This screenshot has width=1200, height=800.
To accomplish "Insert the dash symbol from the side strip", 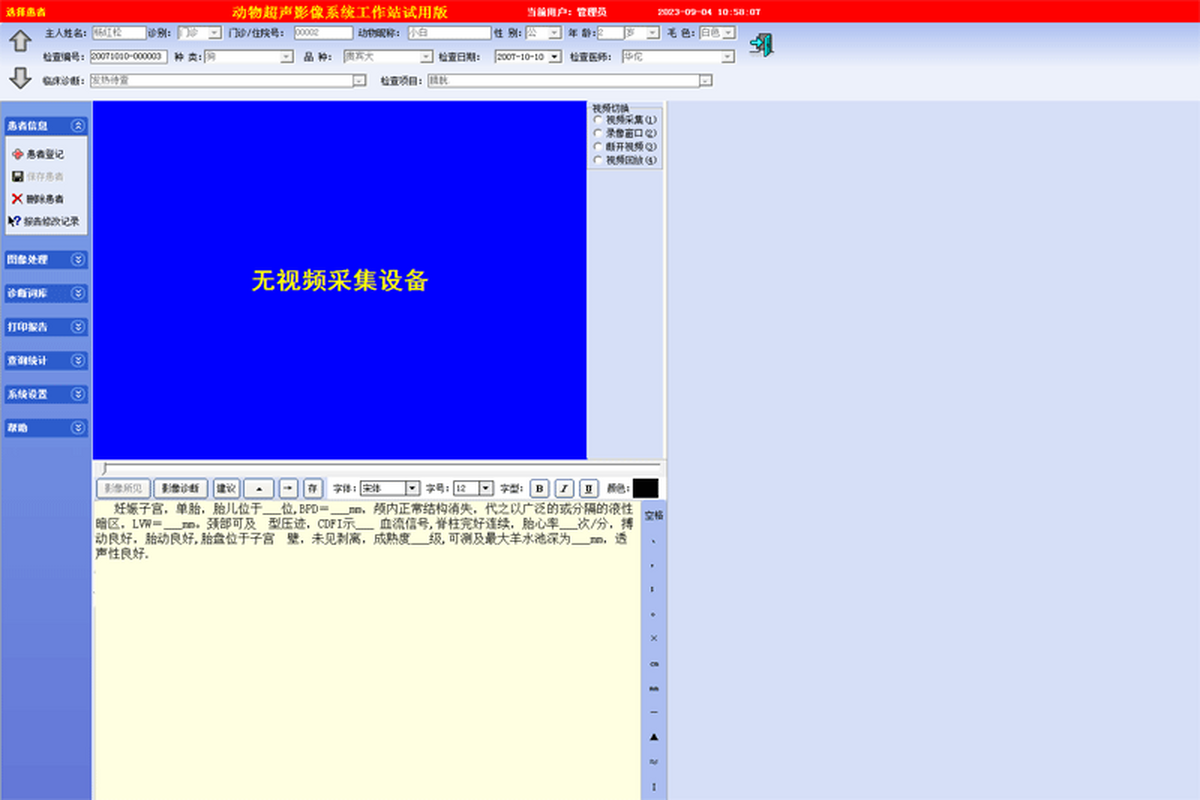I will click(x=654, y=712).
